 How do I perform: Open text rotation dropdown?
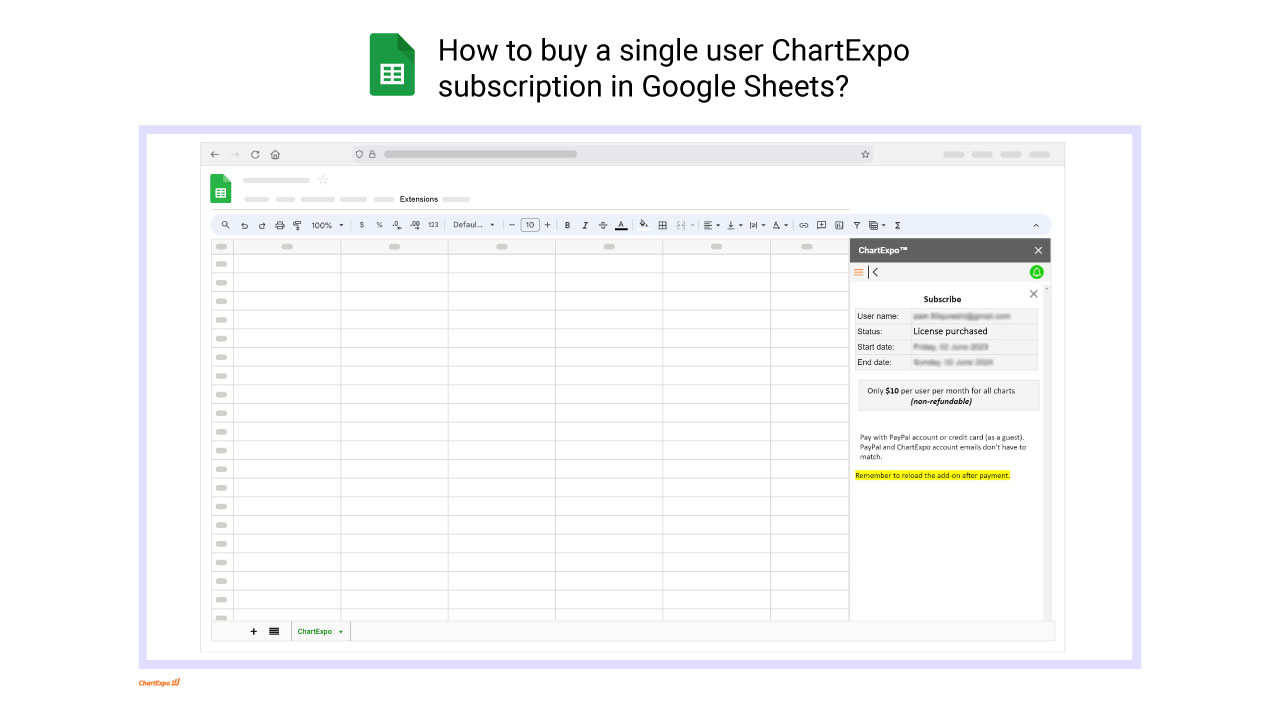781,225
